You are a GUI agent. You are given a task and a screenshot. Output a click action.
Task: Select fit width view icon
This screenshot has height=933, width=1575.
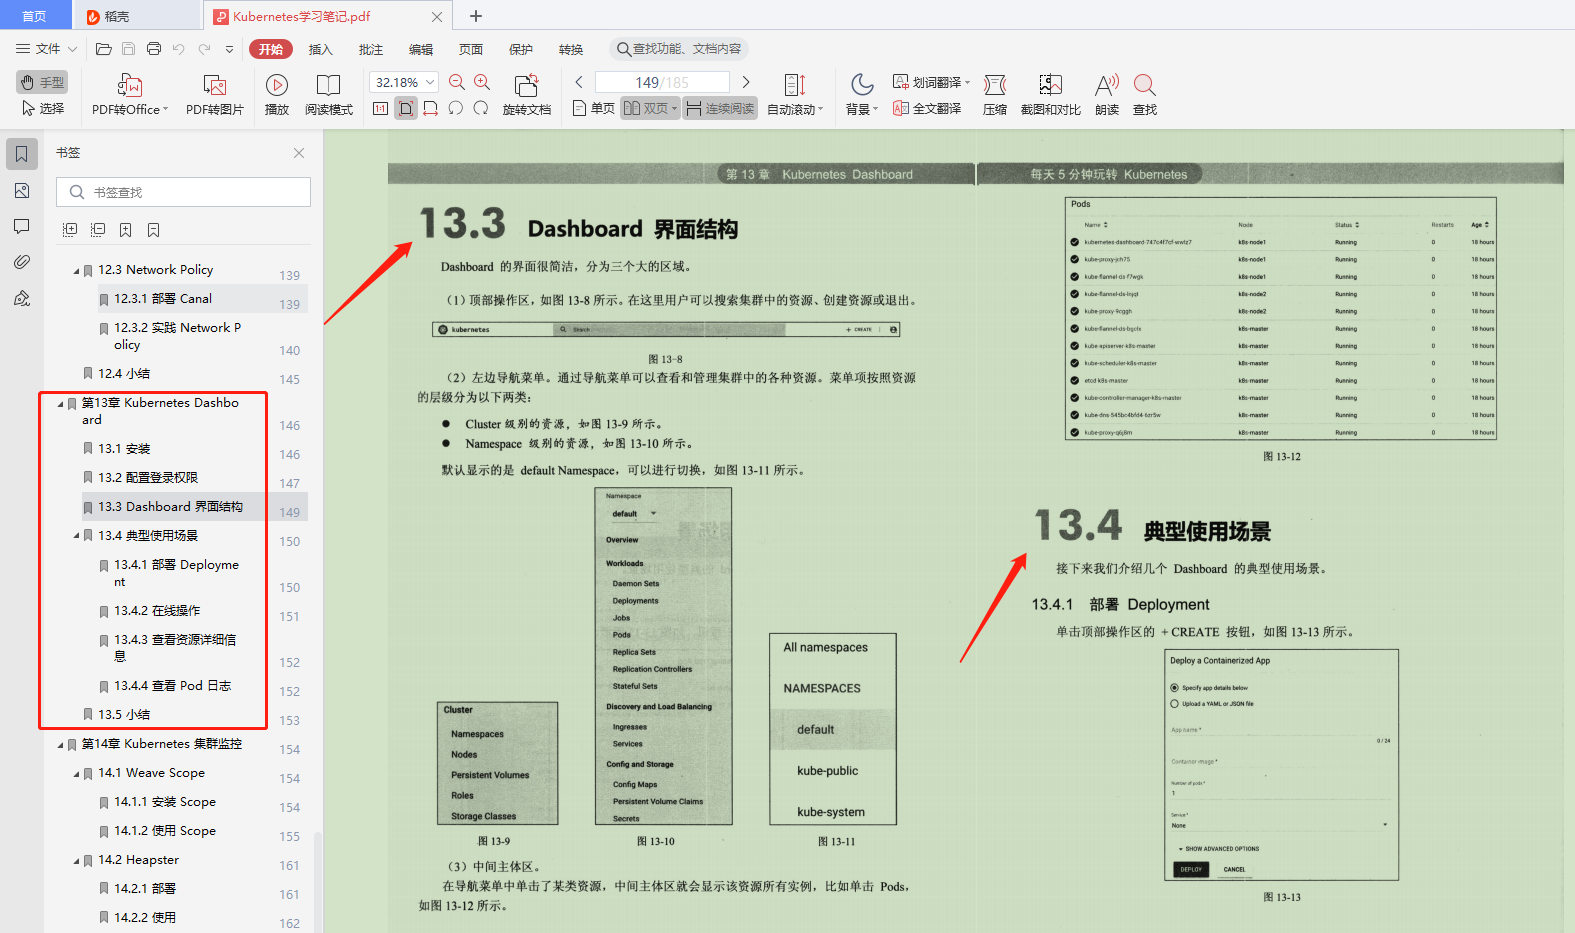(431, 108)
